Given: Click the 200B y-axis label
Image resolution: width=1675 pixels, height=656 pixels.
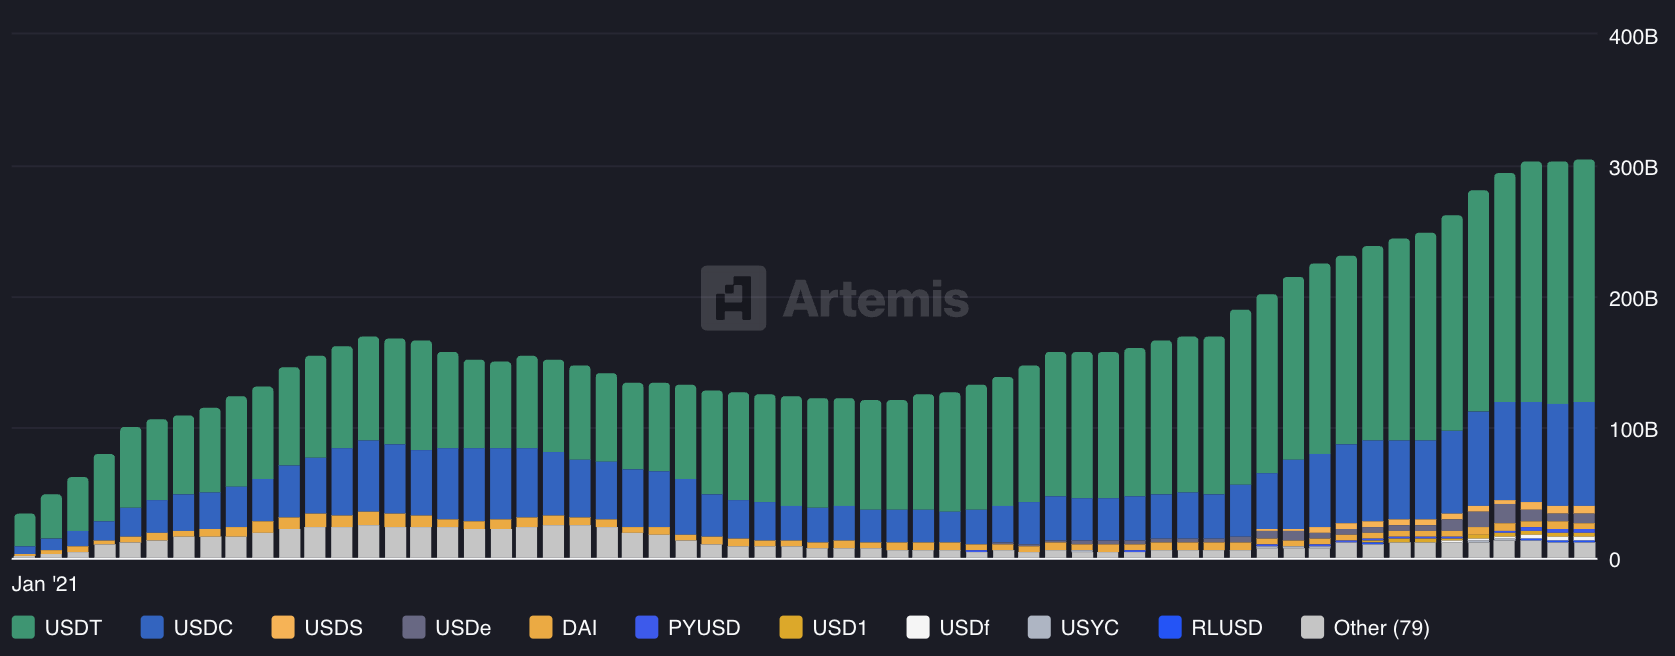Looking at the screenshot, I should [1633, 299].
